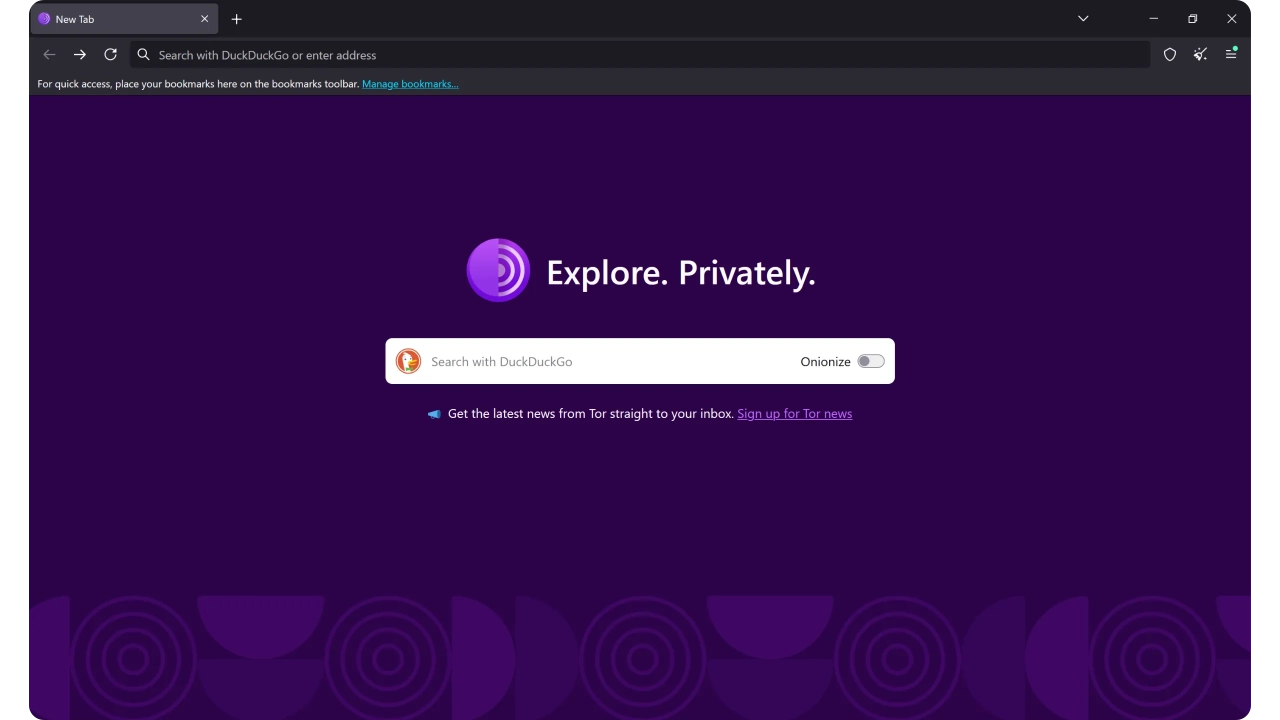Reload the current page
This screenshot has height=720, width=1280.
pos(111,55)
